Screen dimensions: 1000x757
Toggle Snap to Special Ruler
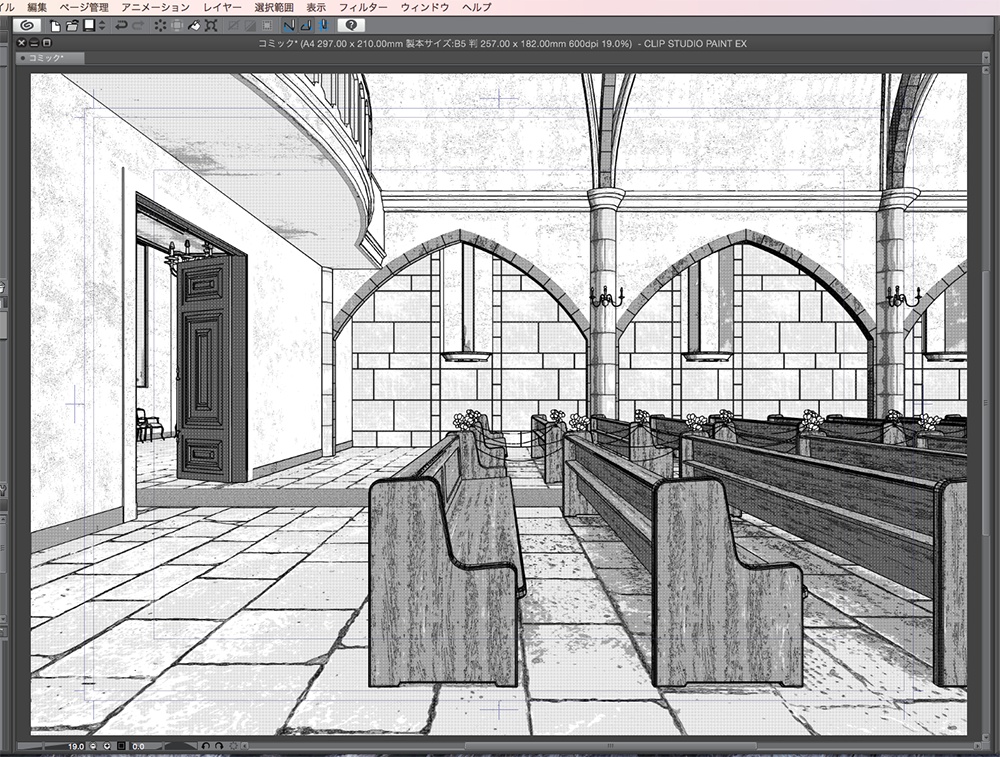click(305, 25)
